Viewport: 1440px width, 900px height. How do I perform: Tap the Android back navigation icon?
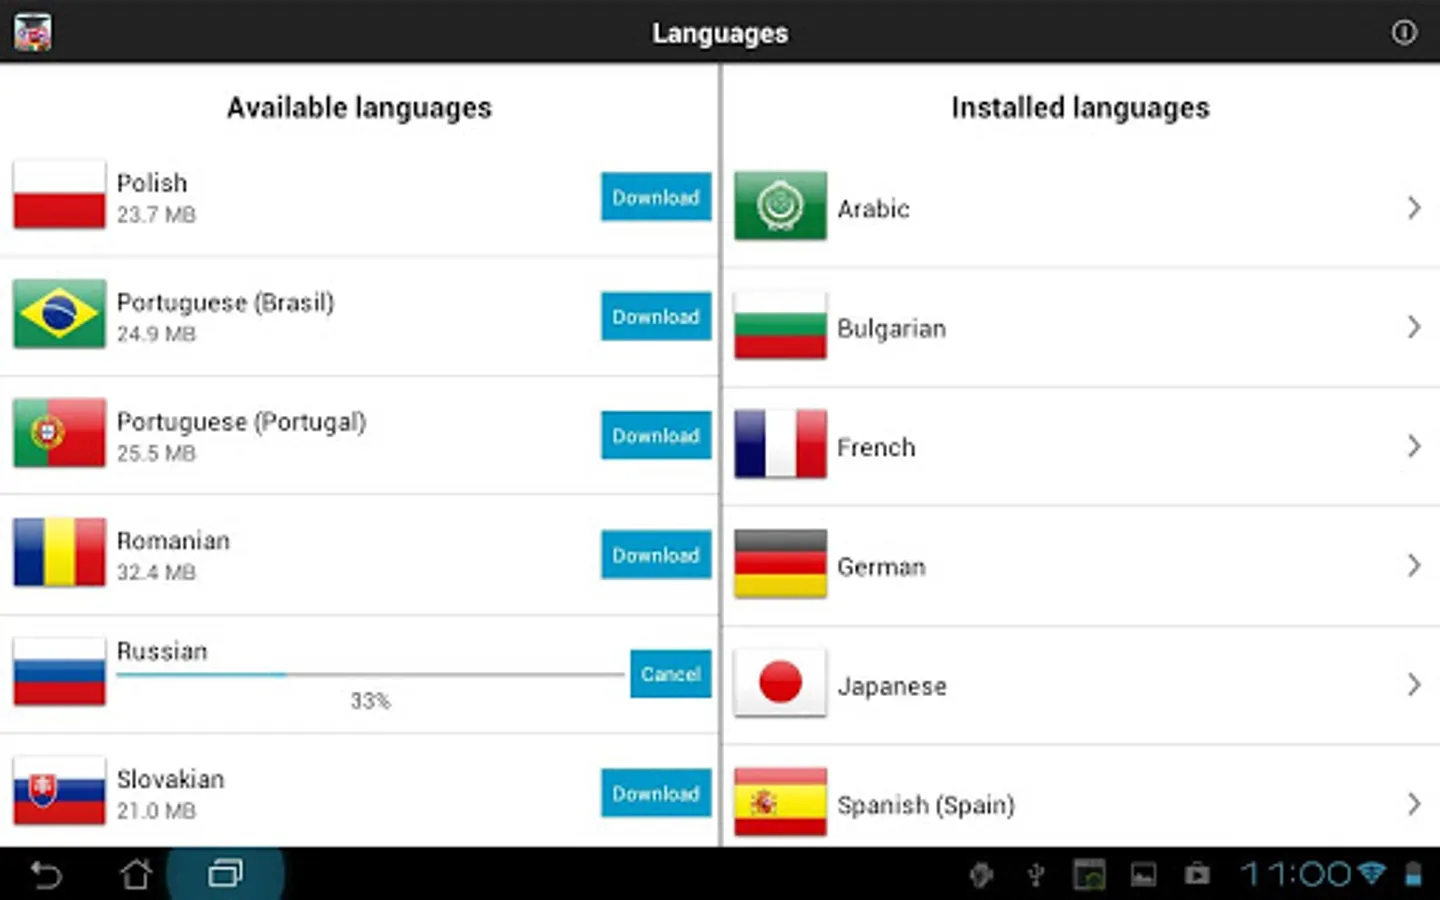pyautogui.click(x=46, y=875)
